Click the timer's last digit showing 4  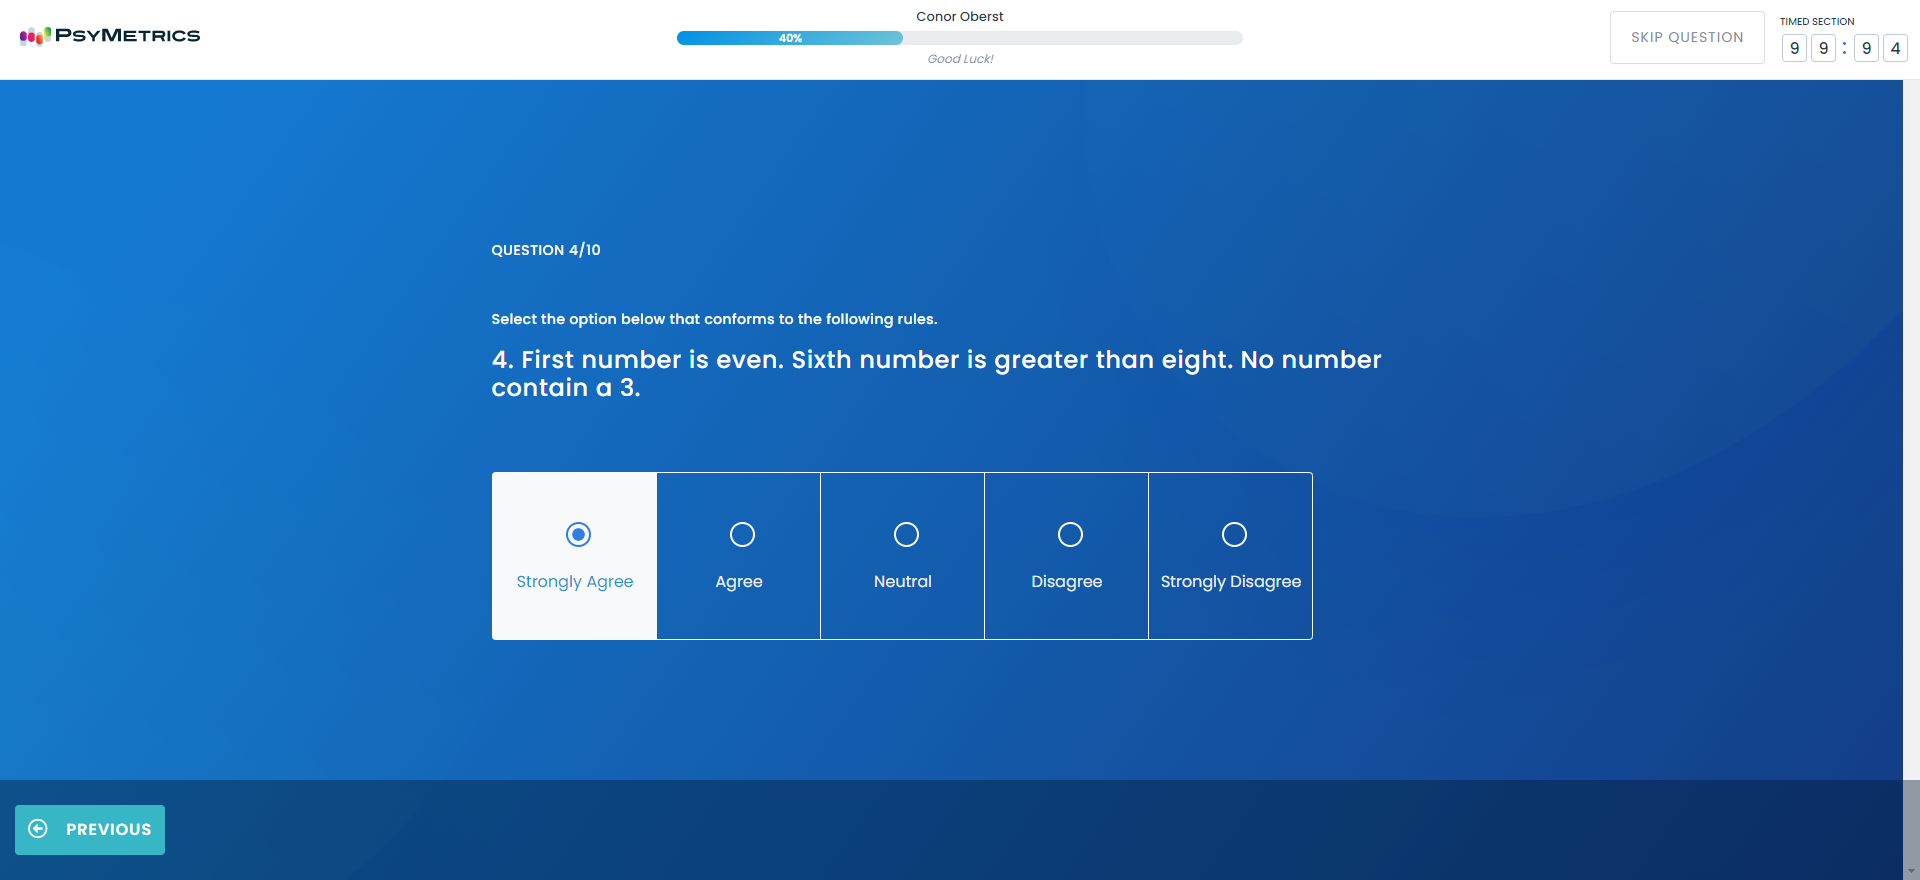(x=1895, y=48)
